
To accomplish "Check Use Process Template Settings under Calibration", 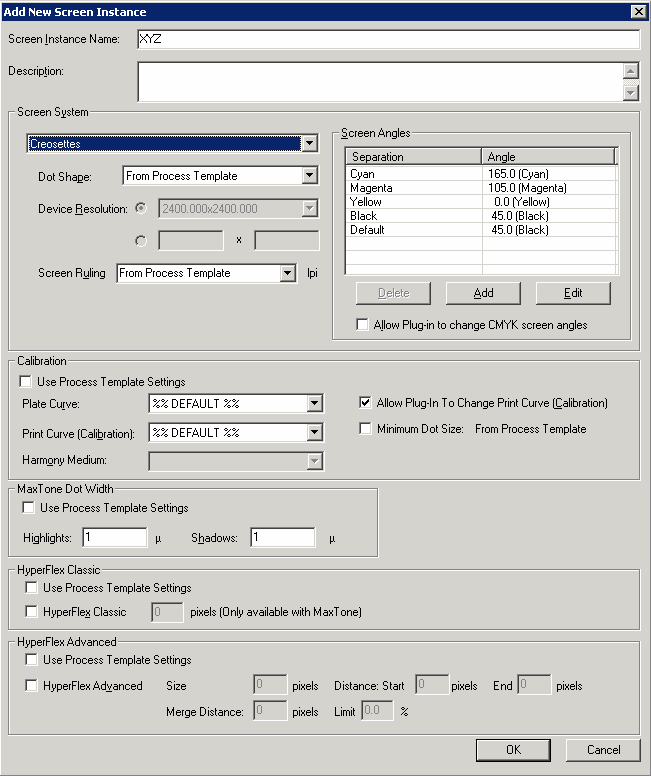I will pos(27,382).
